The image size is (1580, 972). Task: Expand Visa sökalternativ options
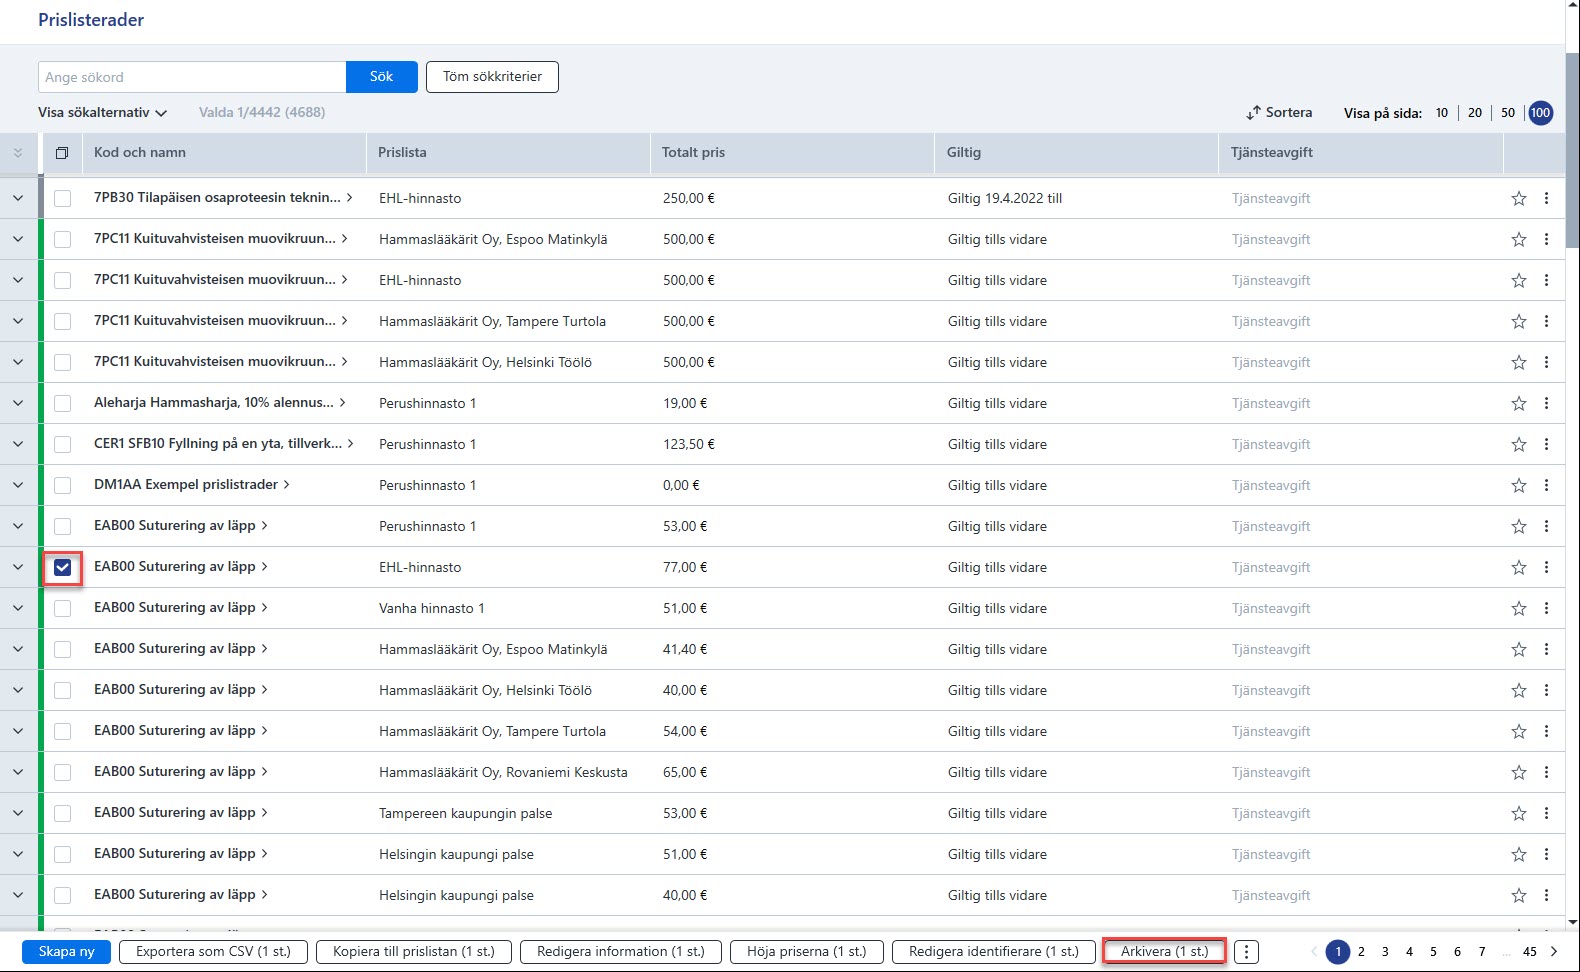[103, 113]
